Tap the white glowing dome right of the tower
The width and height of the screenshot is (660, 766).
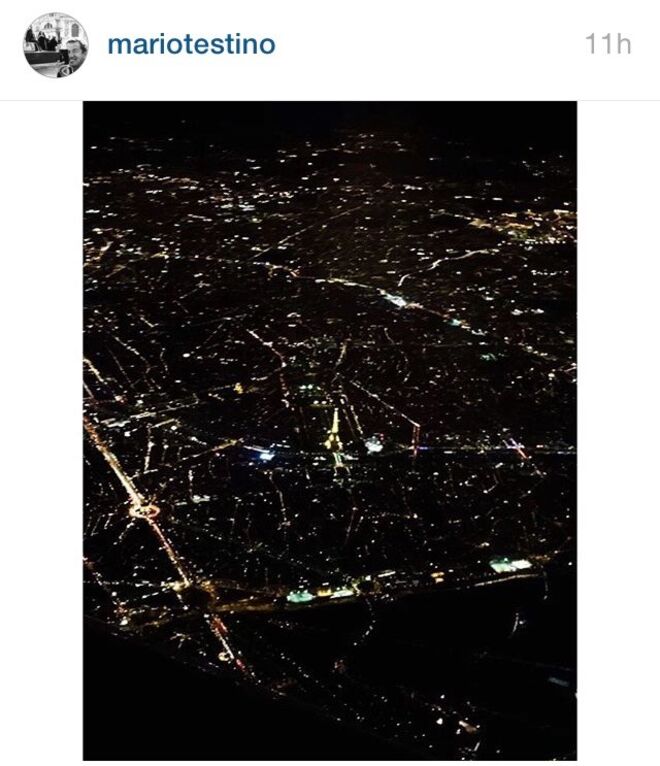pos(374,444)
